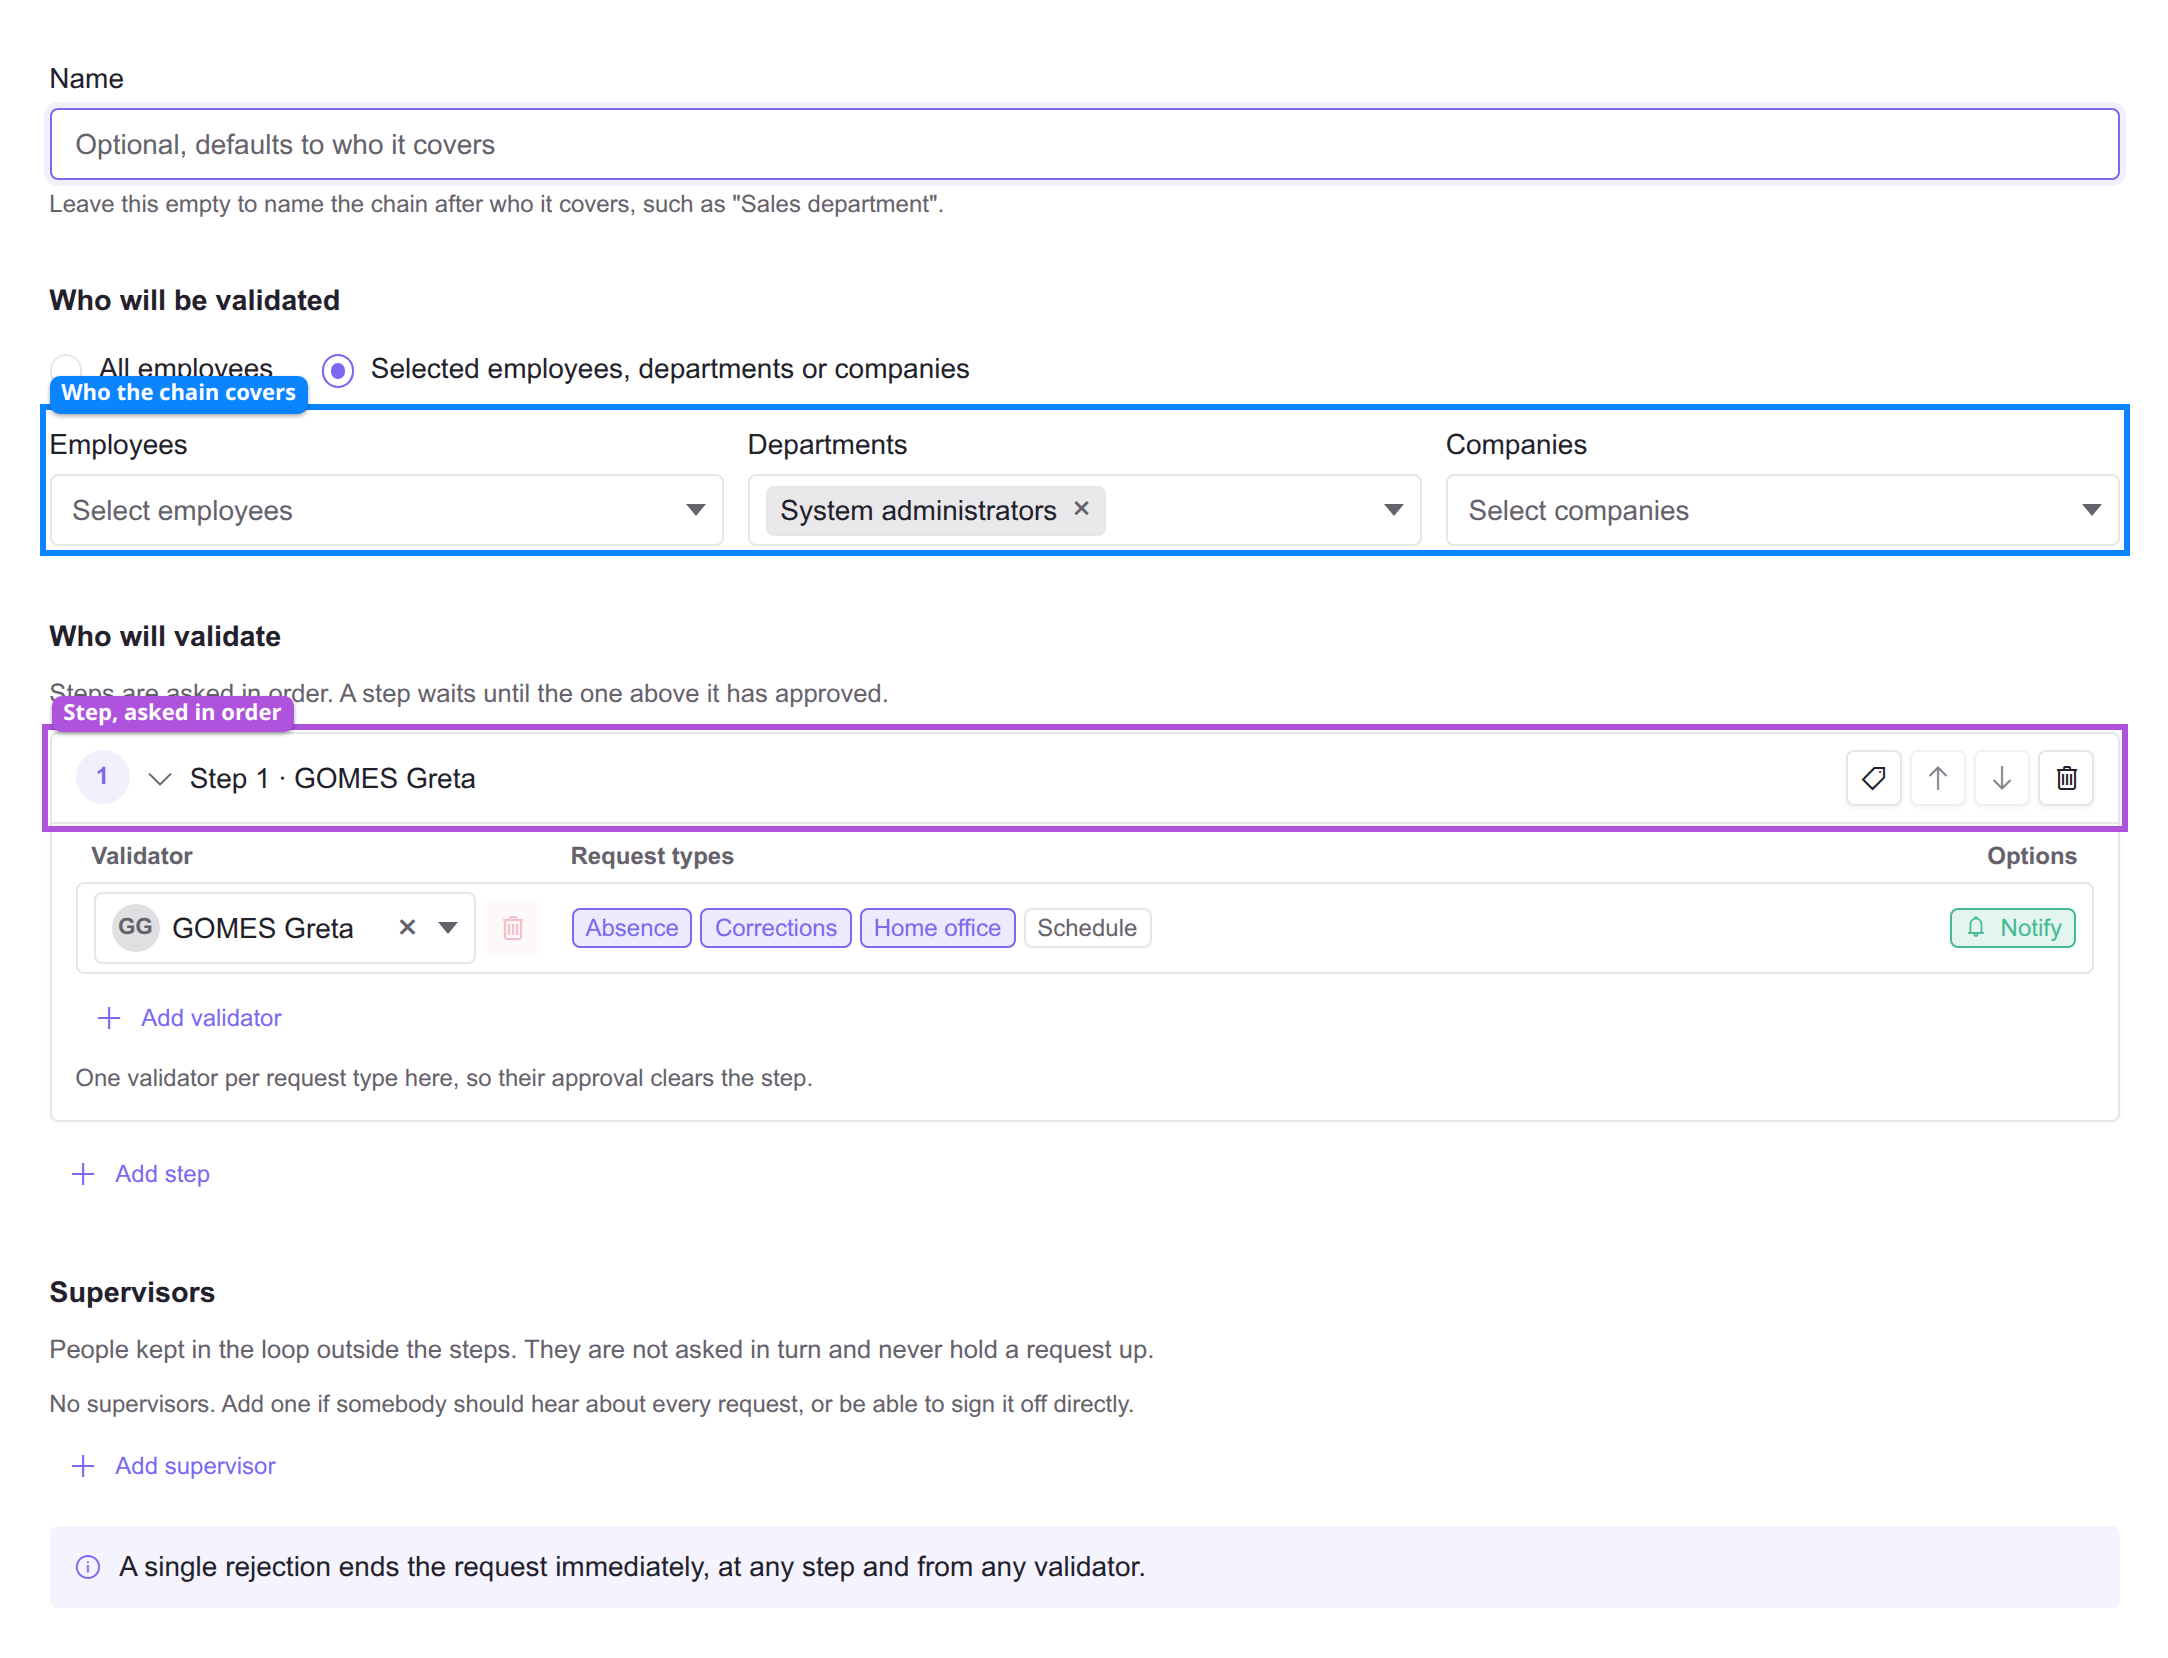The image size is (2168, 1658).
Task: Remove validator row with red trash icon
Action: (x=512, y=928)
